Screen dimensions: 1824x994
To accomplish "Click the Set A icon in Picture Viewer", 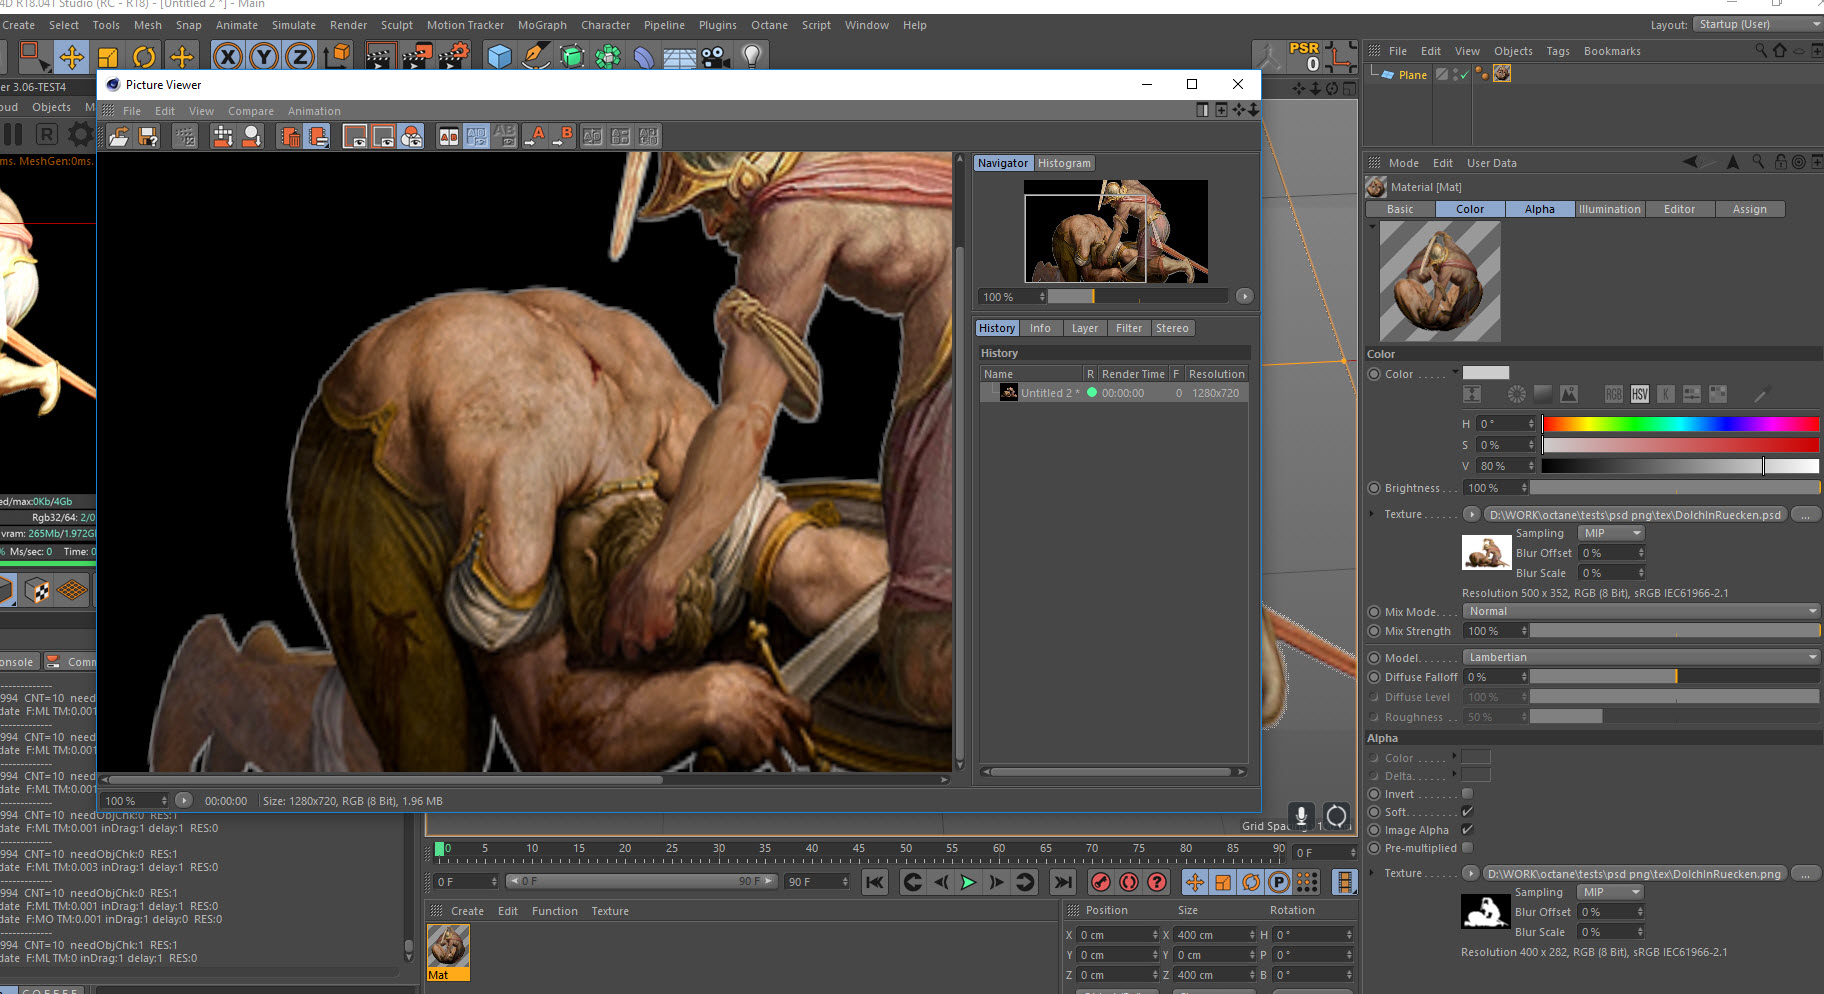I will click(535, 137).
